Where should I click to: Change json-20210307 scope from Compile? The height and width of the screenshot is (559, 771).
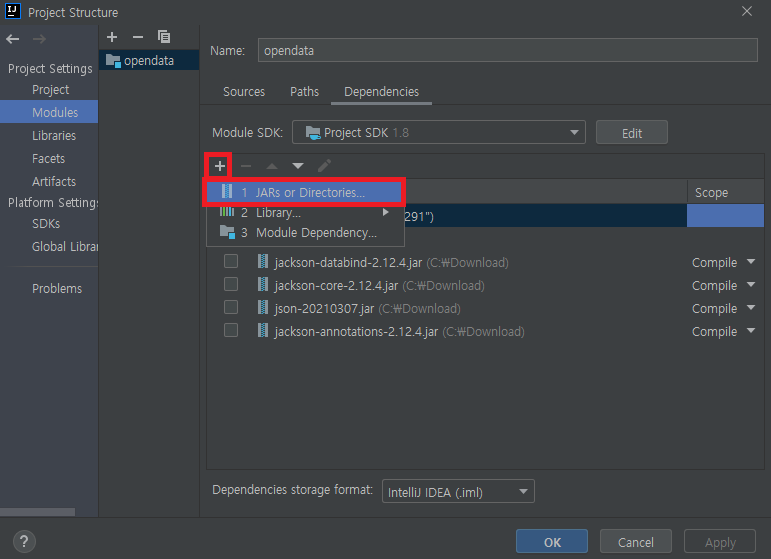click(723, 309)
